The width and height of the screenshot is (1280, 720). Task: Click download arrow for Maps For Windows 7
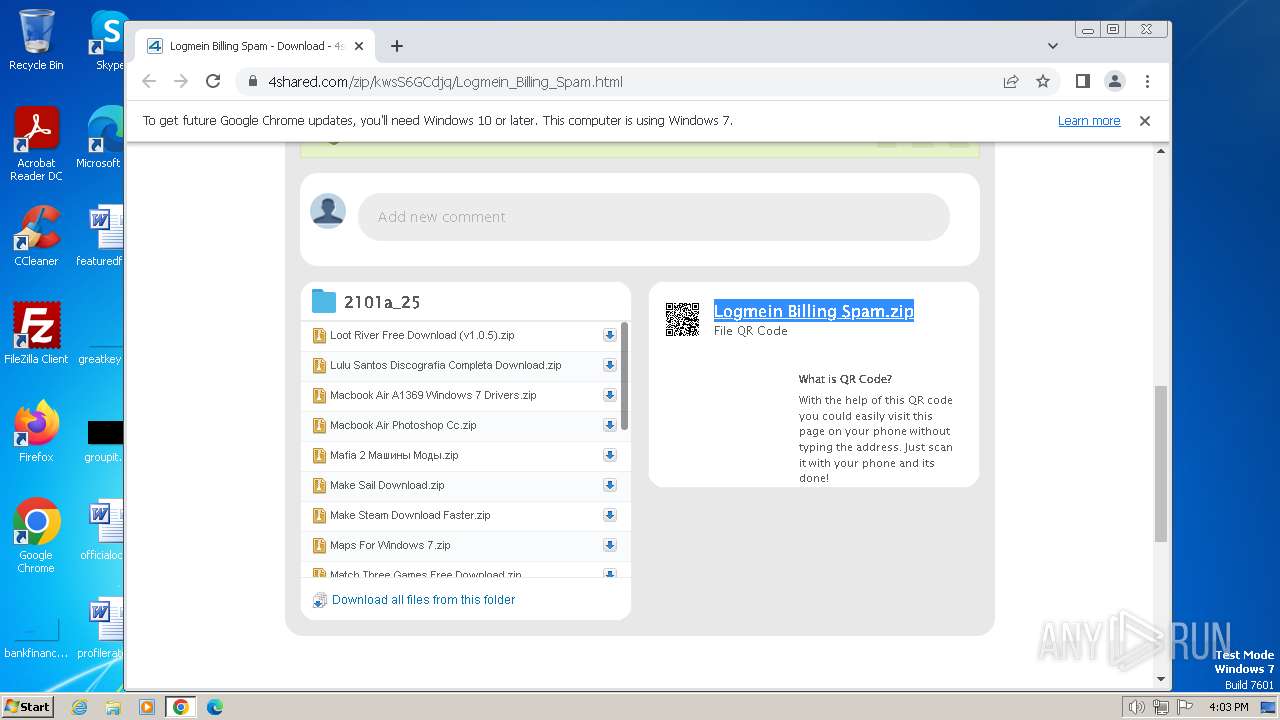pyautogui.click(x=609, y=545)
